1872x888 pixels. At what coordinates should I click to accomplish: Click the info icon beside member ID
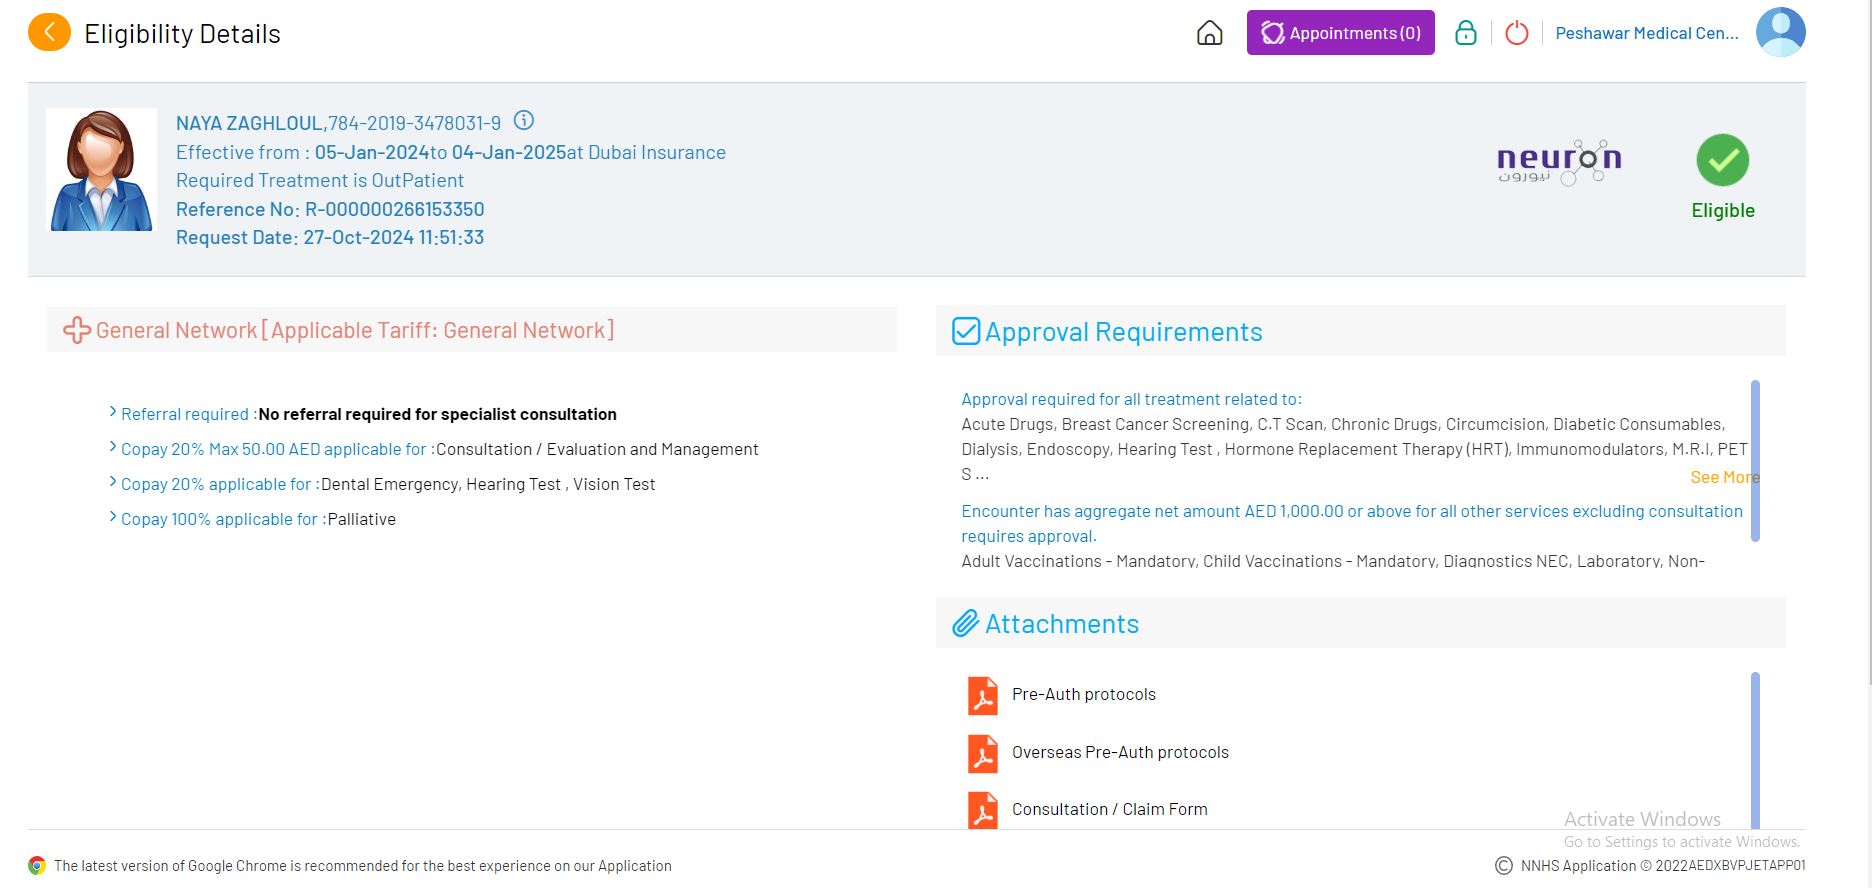click(523, 121)
